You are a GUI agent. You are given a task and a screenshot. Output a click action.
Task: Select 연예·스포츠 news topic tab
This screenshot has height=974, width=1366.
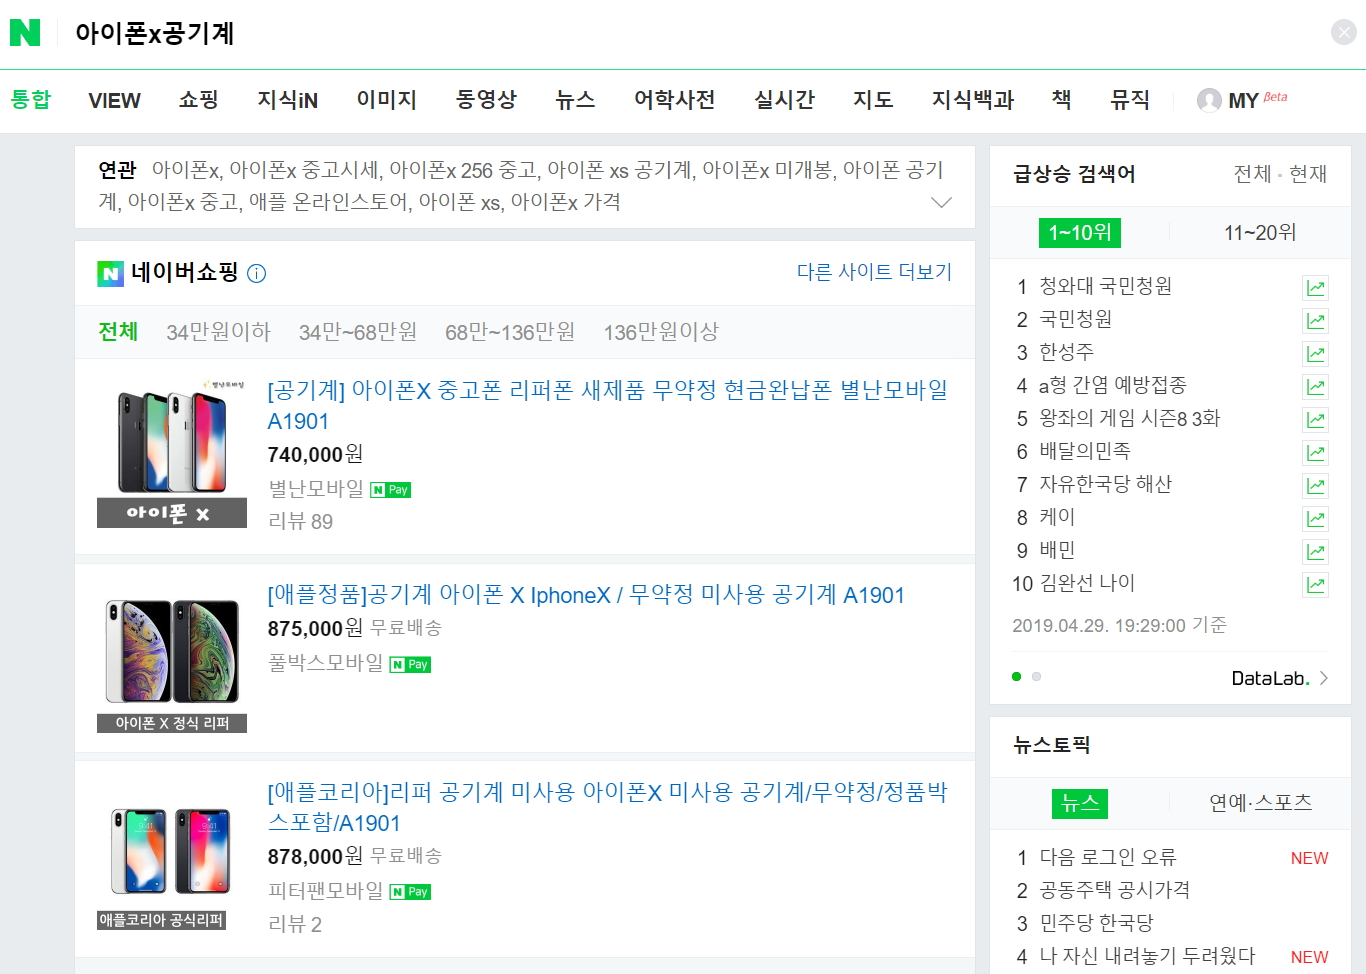tap(1260, 803)
